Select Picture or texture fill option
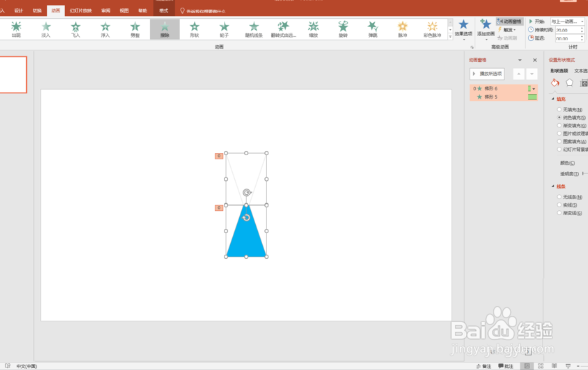 coord(559,133)
